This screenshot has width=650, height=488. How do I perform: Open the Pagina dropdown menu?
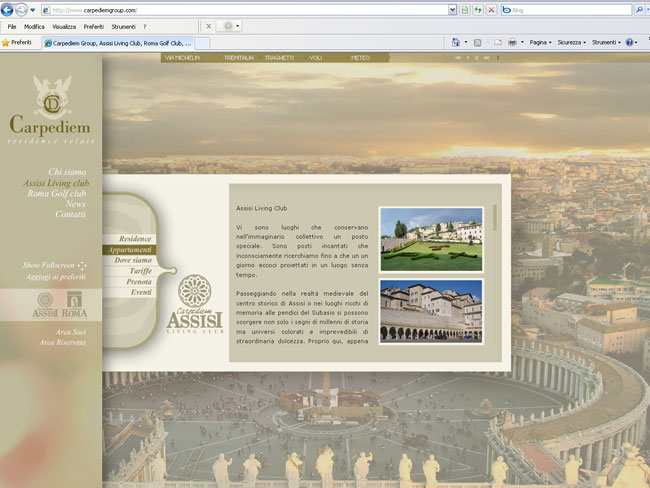click(540, 42)
